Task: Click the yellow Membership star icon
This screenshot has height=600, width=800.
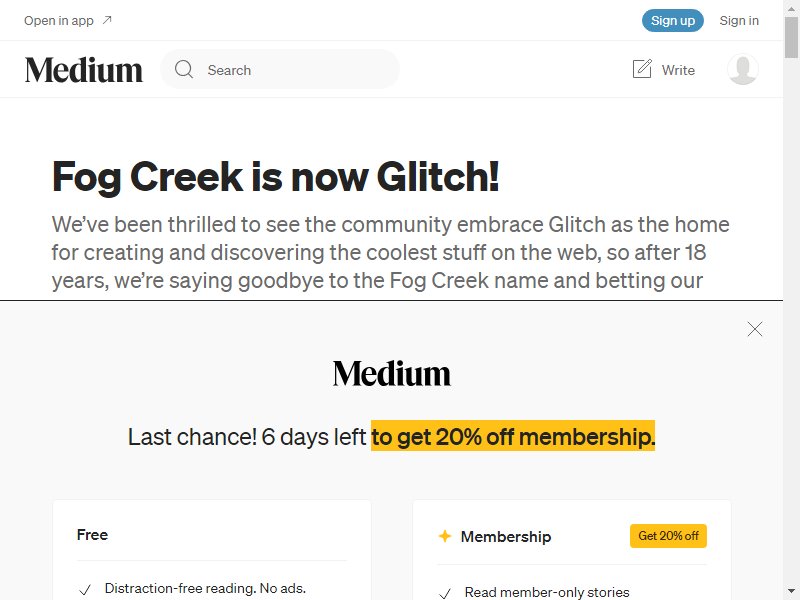Action: pos(445,536)
